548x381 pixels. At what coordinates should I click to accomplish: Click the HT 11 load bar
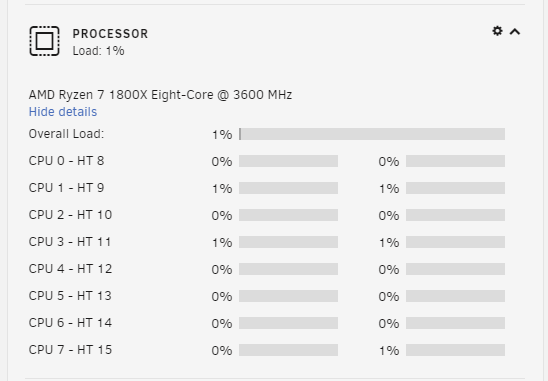(455, 242)
